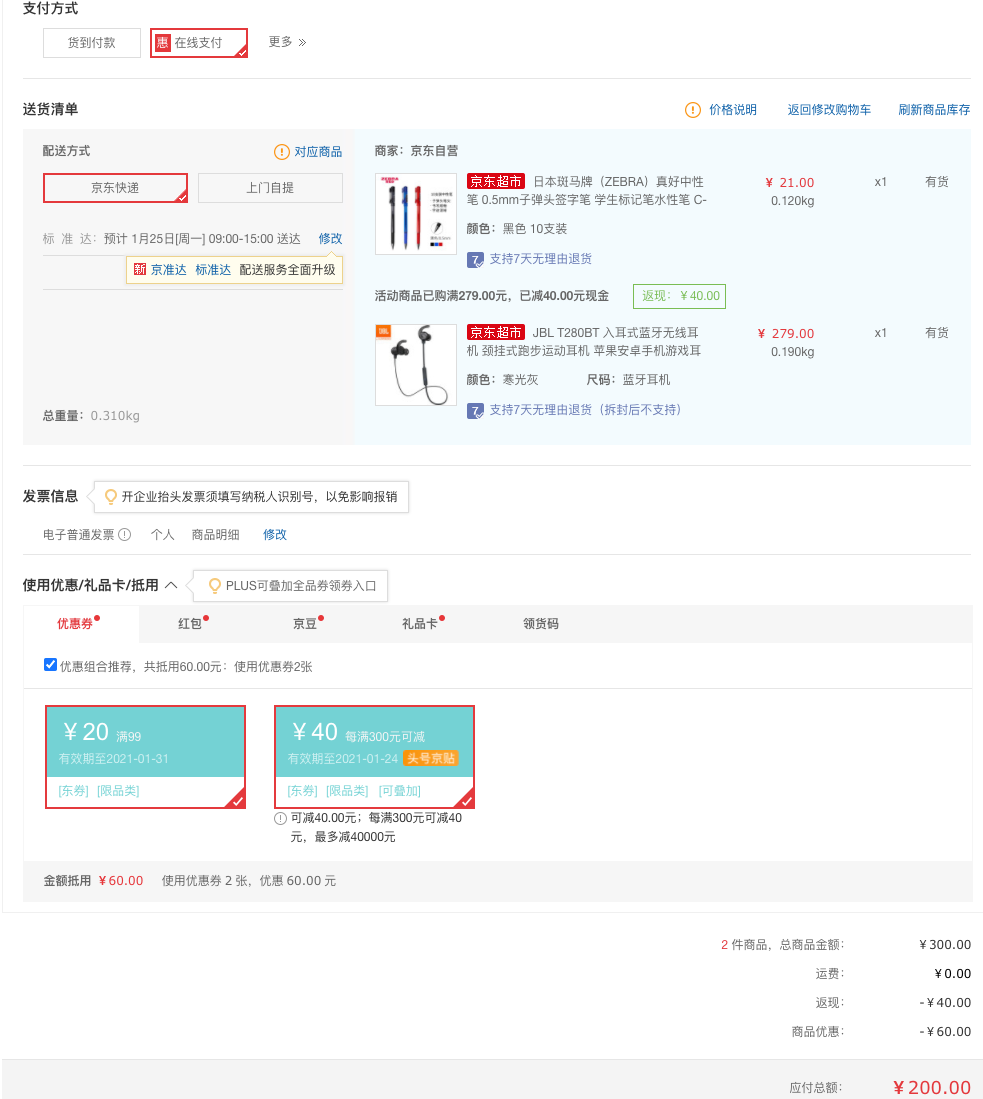Expand 更多 payment options
The width and height of the screenshot is (983, 1099).
(x=287, y=42)
